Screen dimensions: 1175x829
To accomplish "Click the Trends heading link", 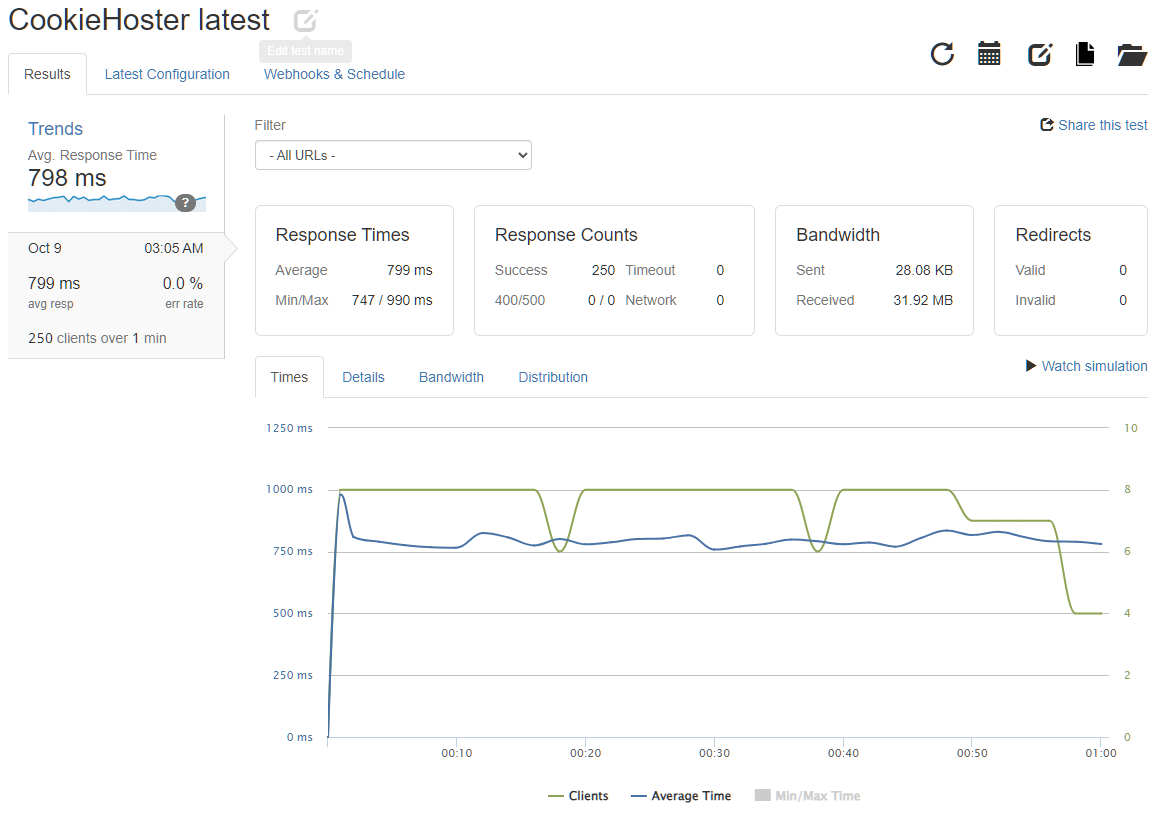I will (55, 129).
